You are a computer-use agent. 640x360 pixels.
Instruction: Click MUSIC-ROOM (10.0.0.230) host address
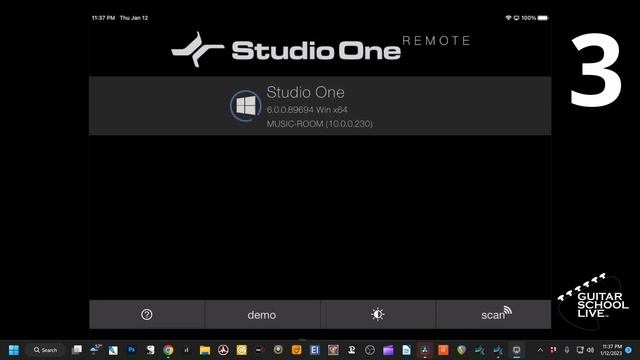[x=320, y=124]
